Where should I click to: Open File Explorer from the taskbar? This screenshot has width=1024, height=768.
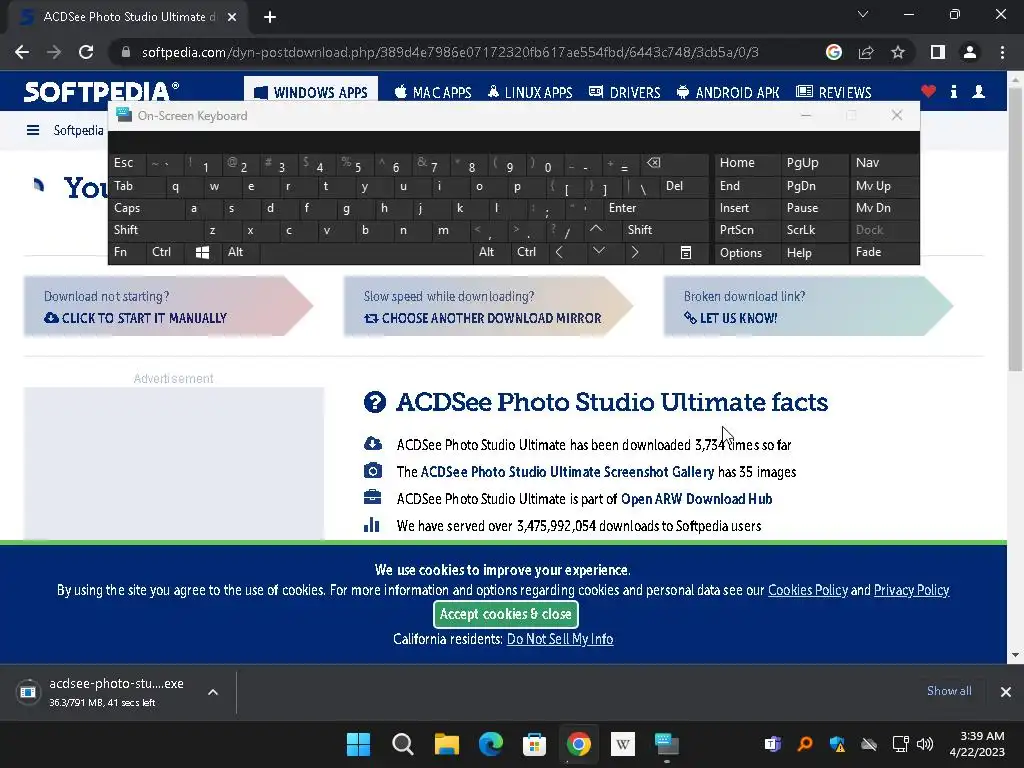coord(447,744)
